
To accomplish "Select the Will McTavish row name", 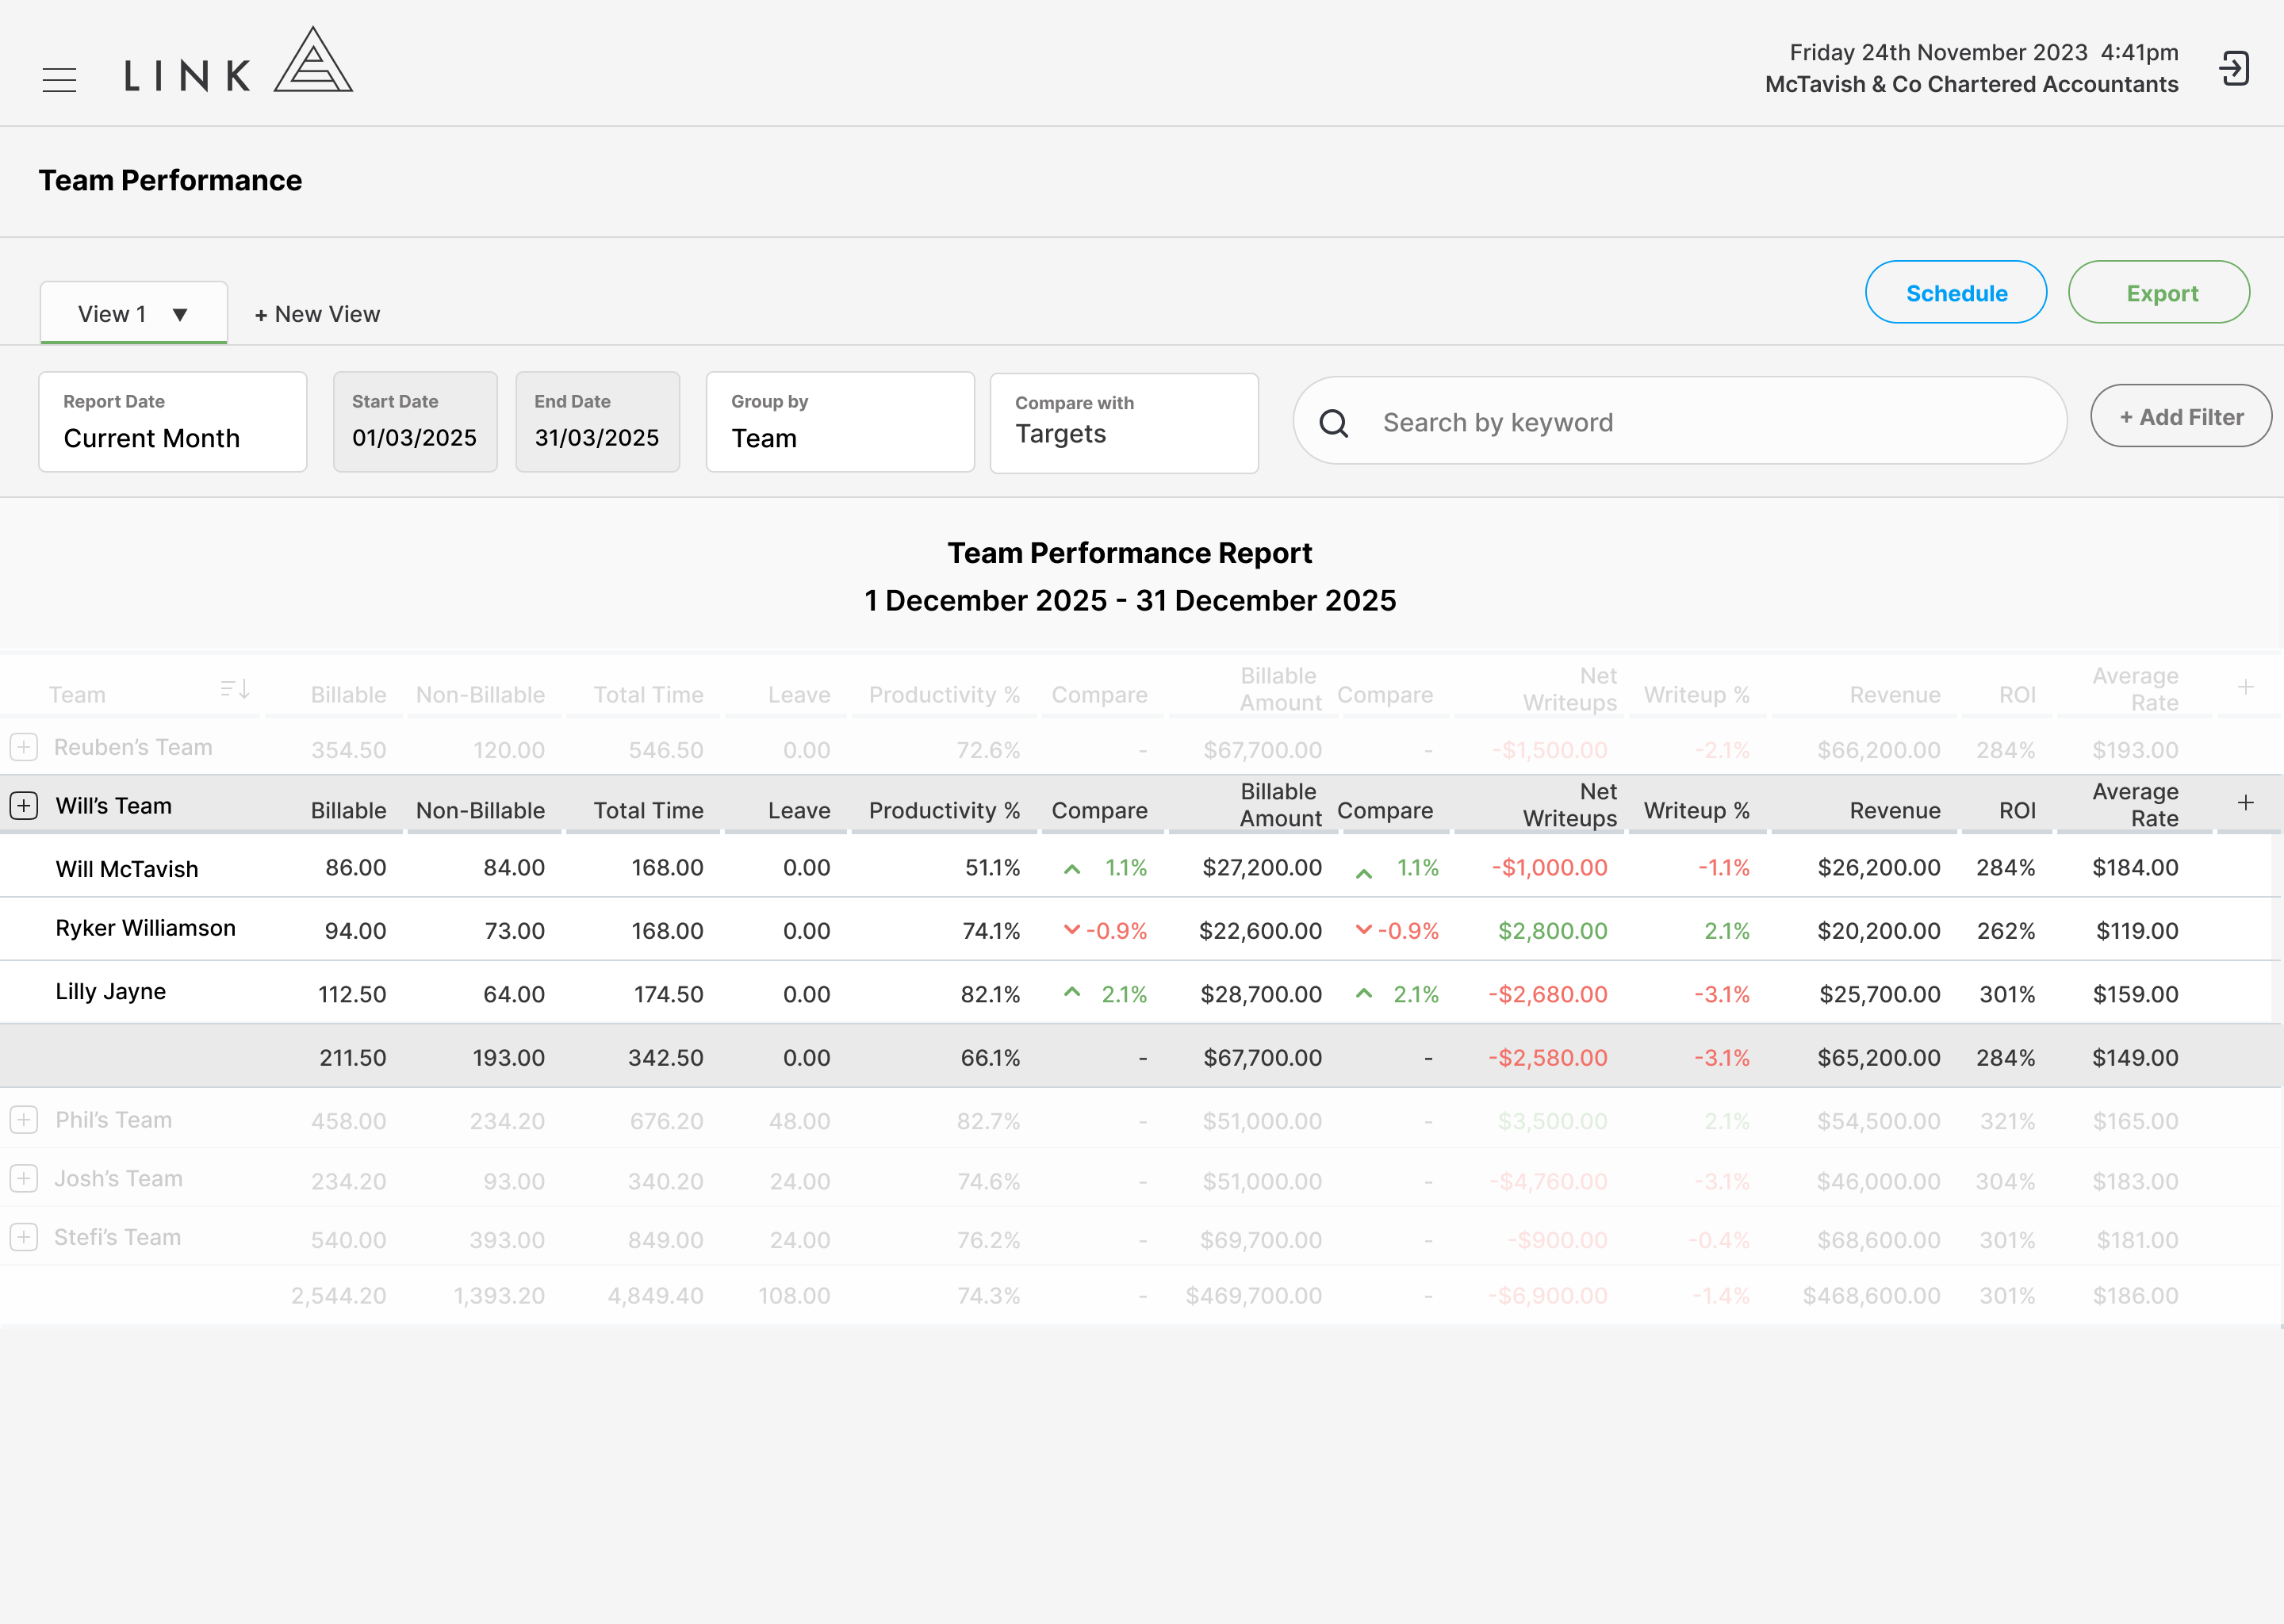I will click(127, 869).
